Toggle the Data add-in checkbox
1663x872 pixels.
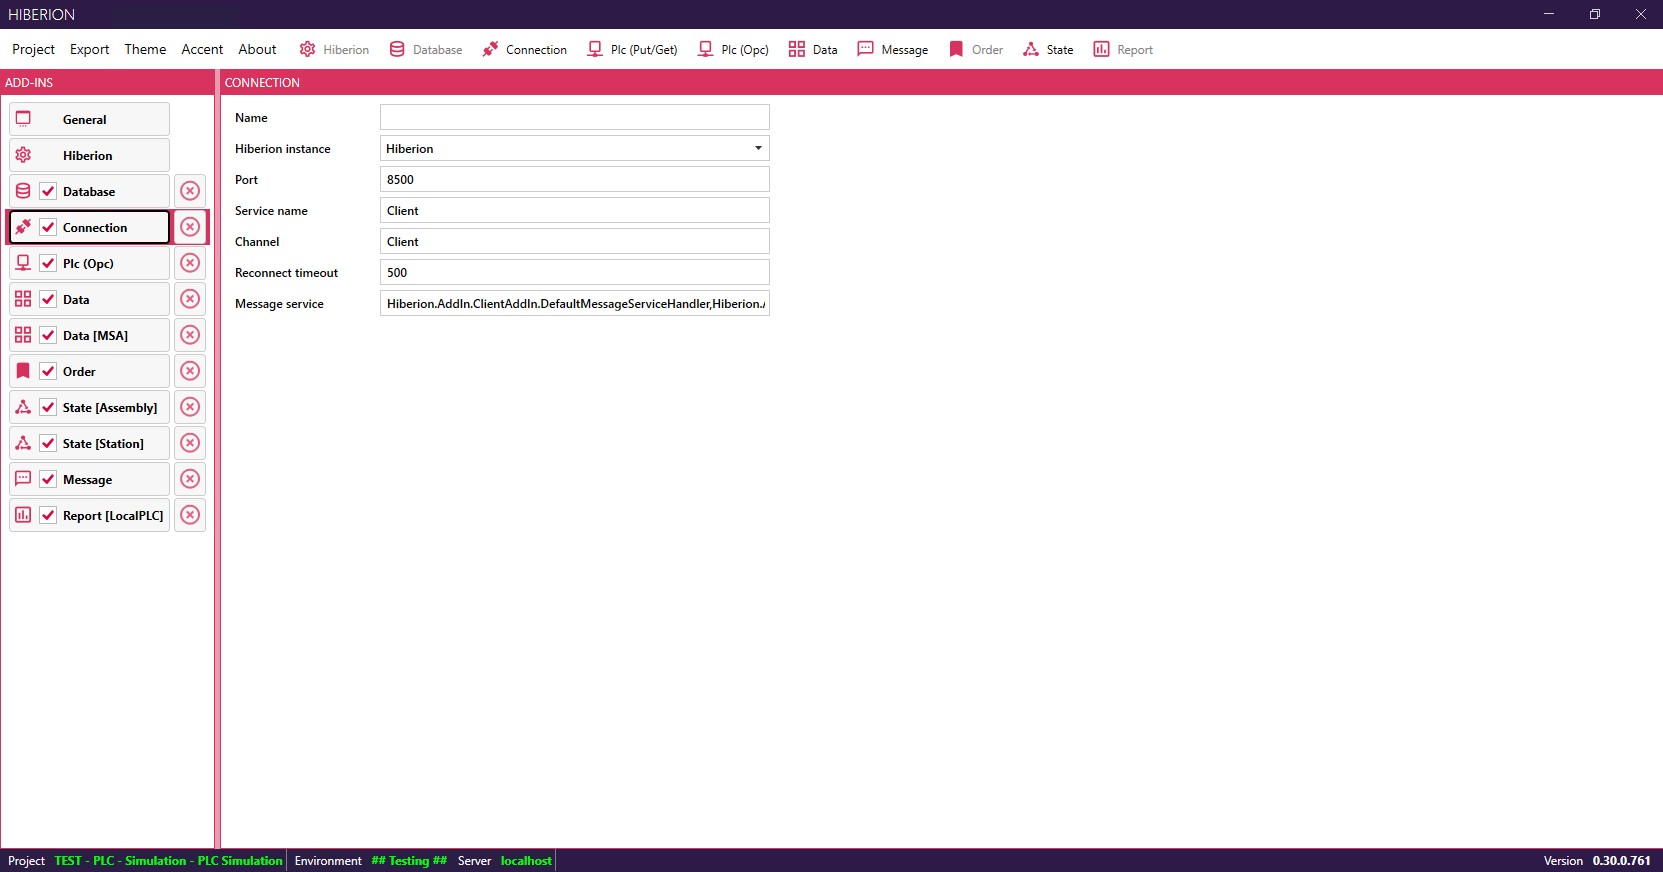point(48,299)
